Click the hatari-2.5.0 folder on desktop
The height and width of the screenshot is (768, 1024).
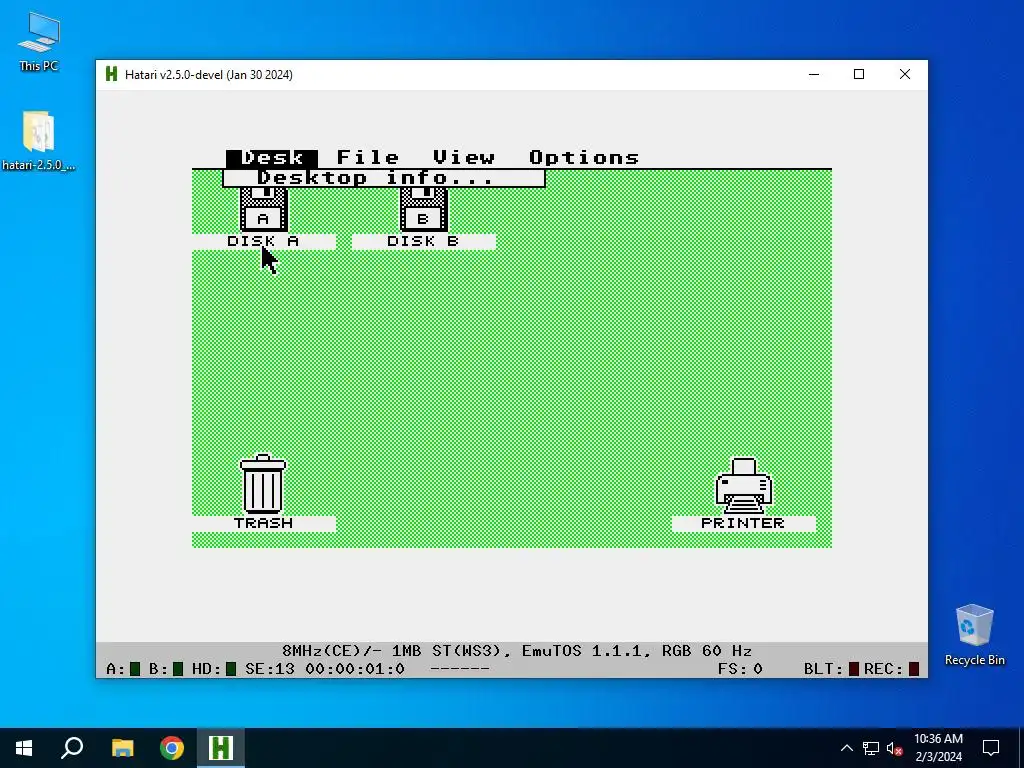39,140
